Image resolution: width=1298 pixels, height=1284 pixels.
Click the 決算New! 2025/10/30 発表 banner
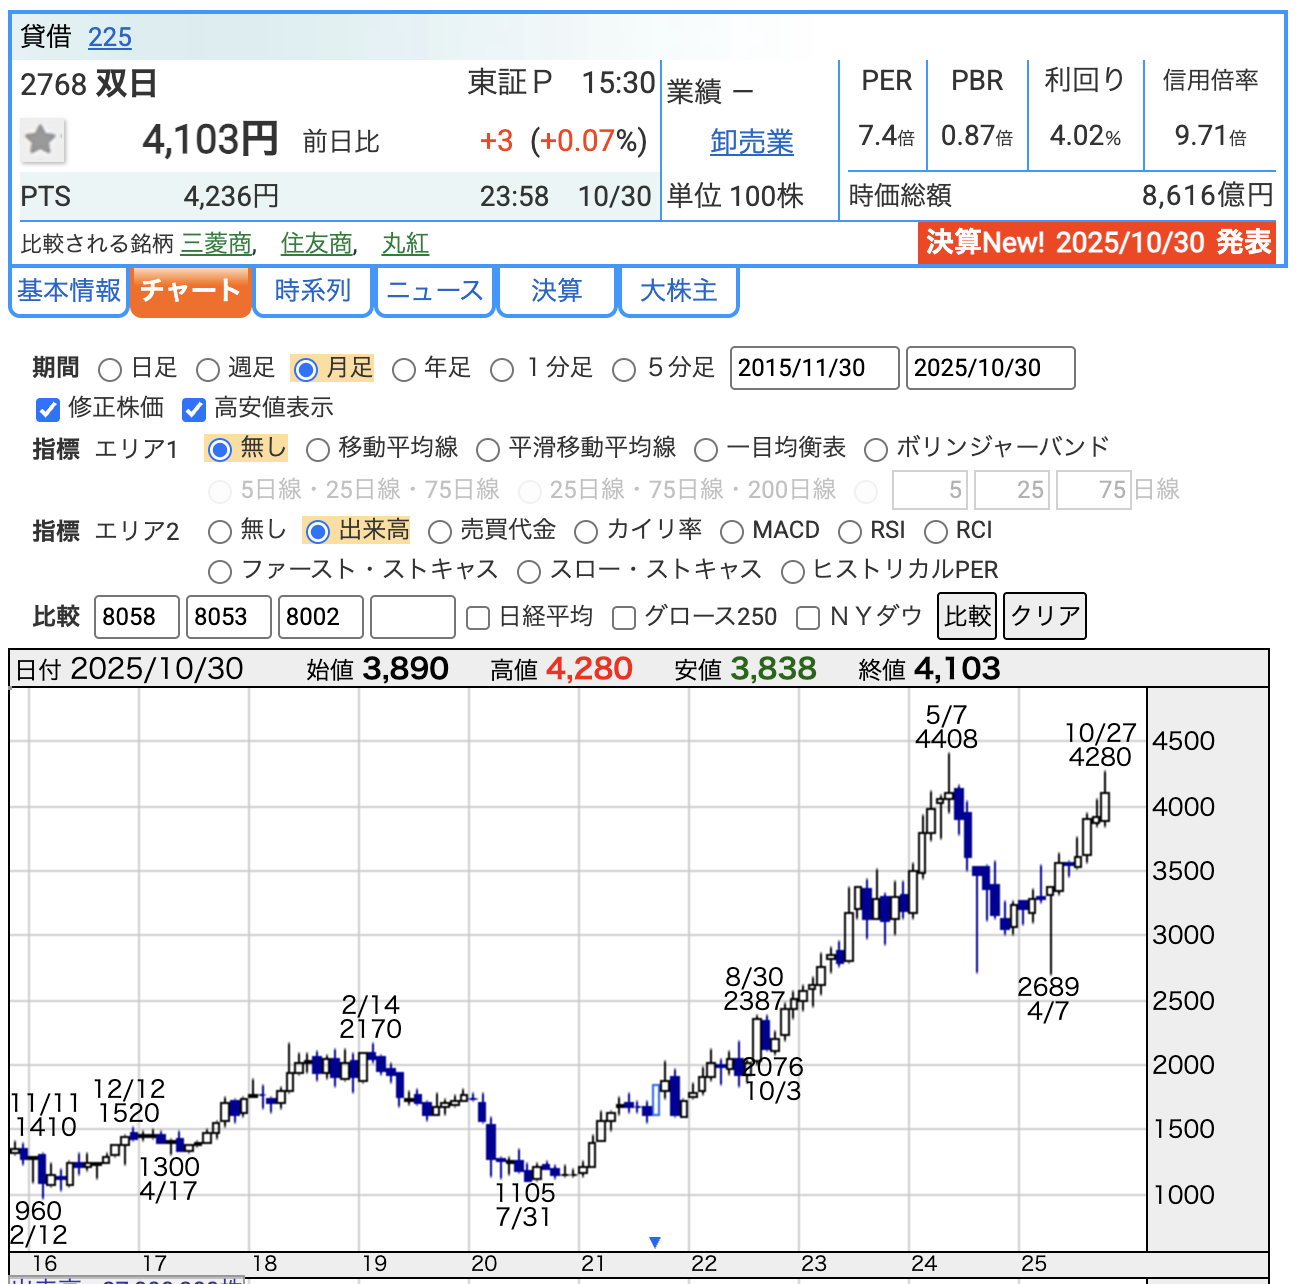[x=1097, y=243]
